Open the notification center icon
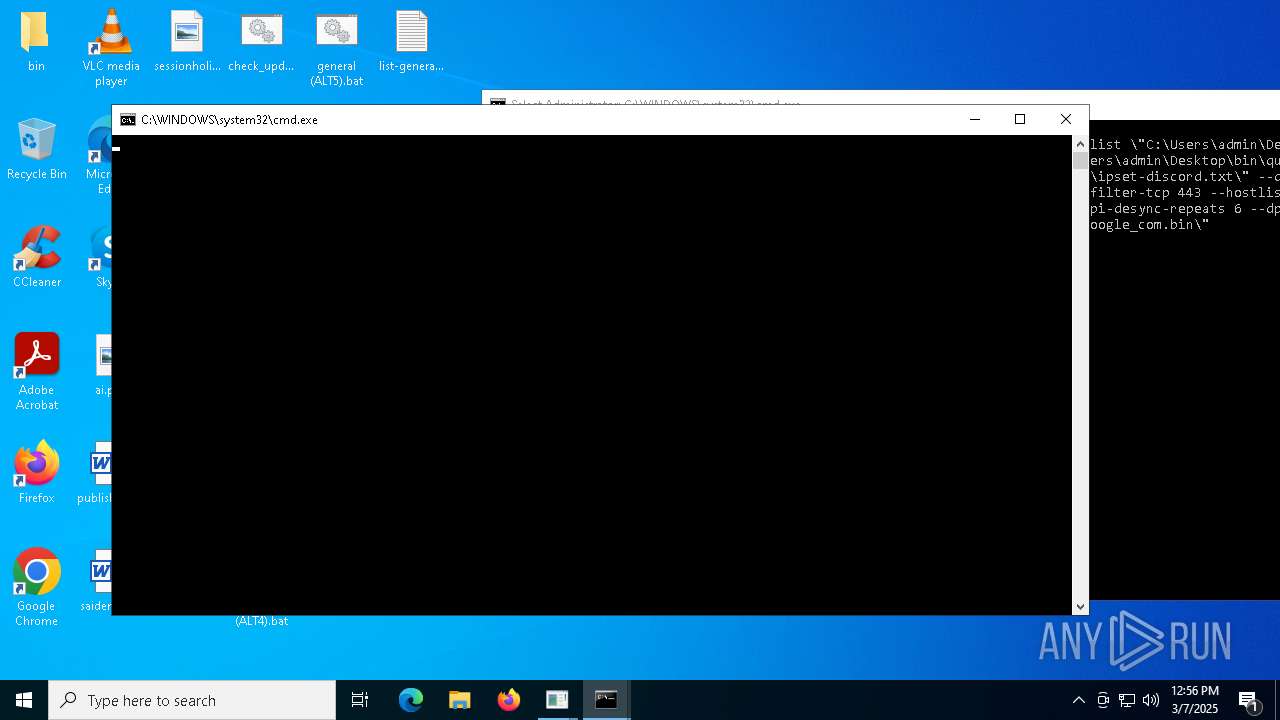This screenshot has width=1280, height=720. click(1249, 700)
